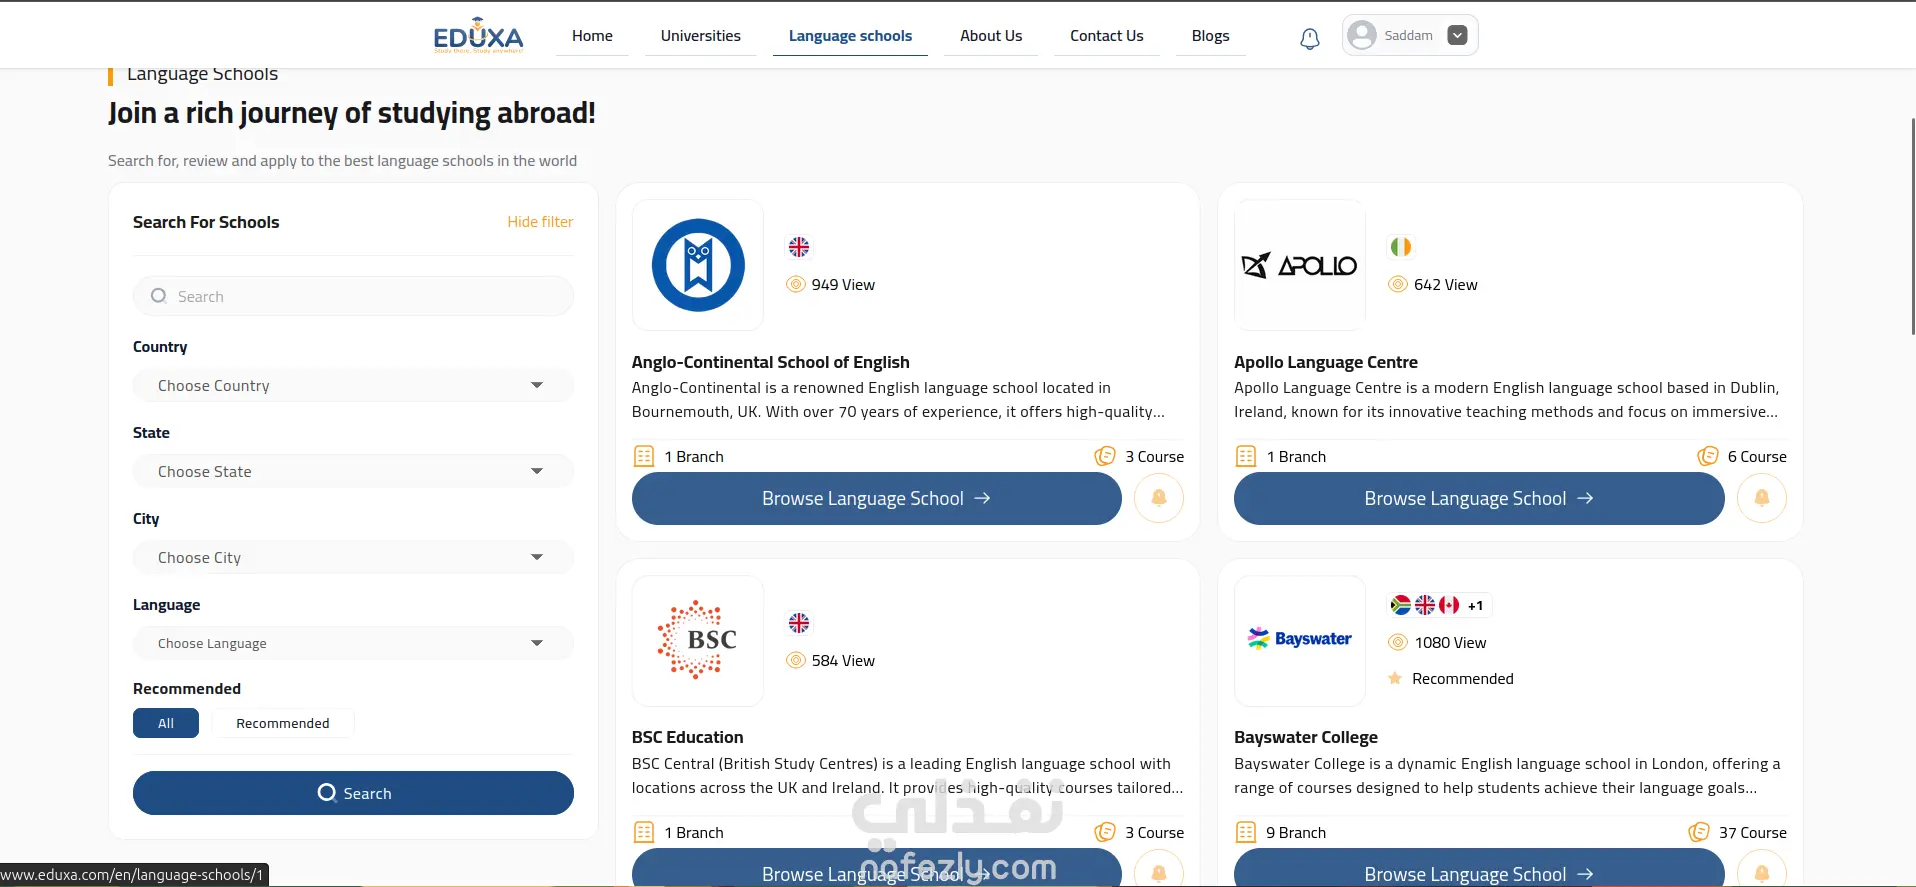This screenshot has height=887, width=1916.
Task: Go to the Home page
Action: (592, 36)
